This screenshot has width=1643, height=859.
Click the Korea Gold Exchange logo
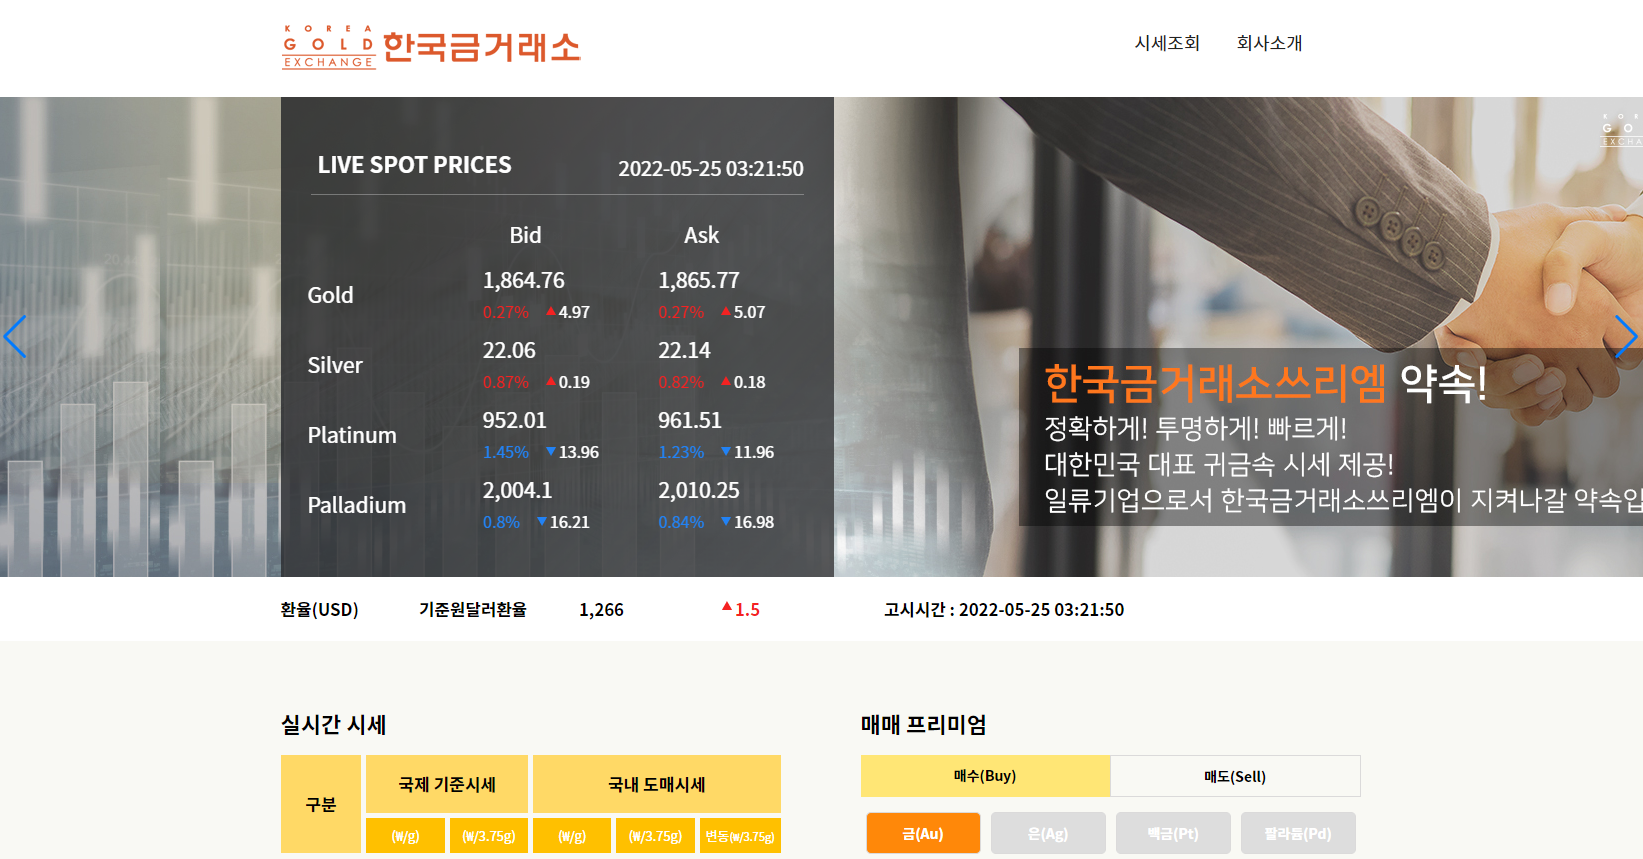click(431, 47)
